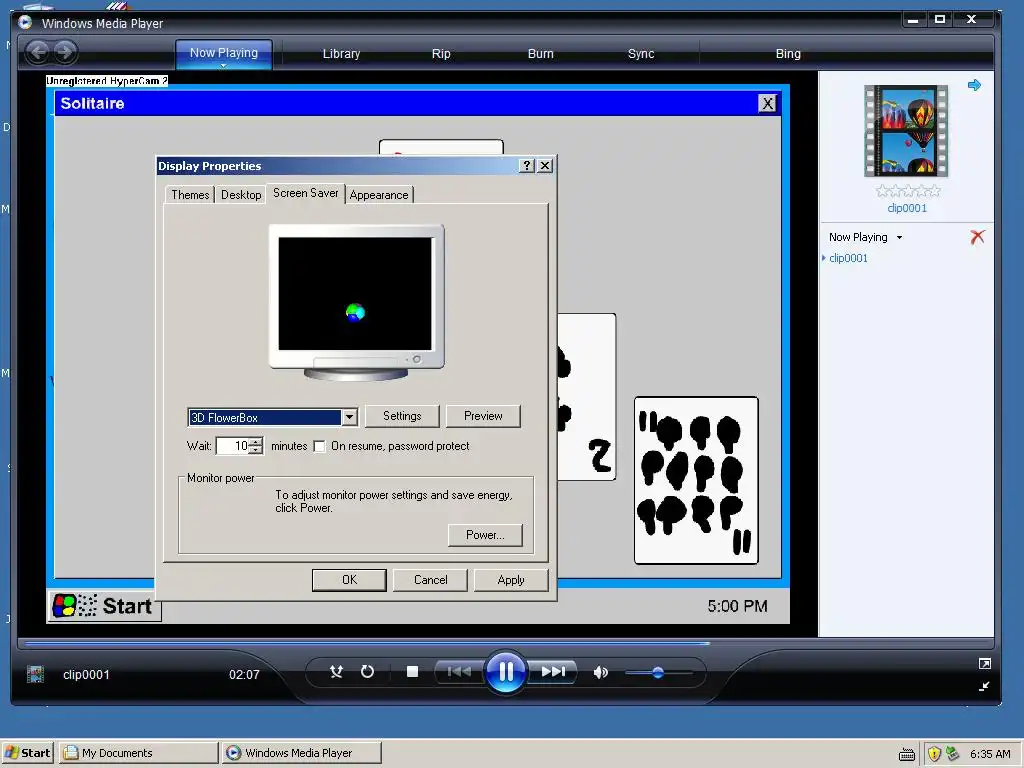Image resolution: width=1024 pixels, height=768 pixels.
Task: Mute the player volume
Action: [x=600, y=672]
